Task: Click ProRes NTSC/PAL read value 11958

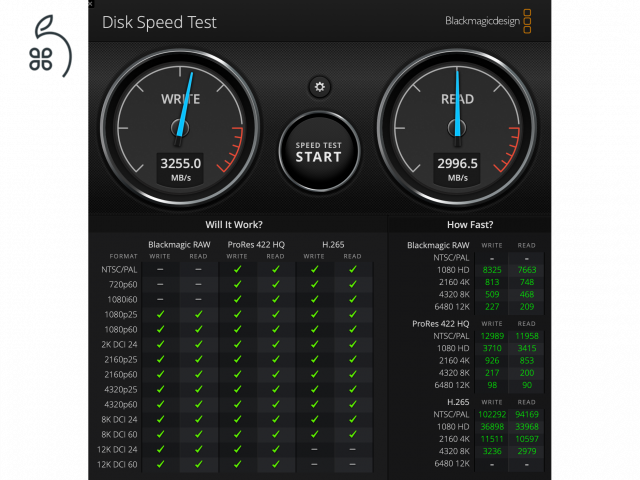Action: point(527,336)
